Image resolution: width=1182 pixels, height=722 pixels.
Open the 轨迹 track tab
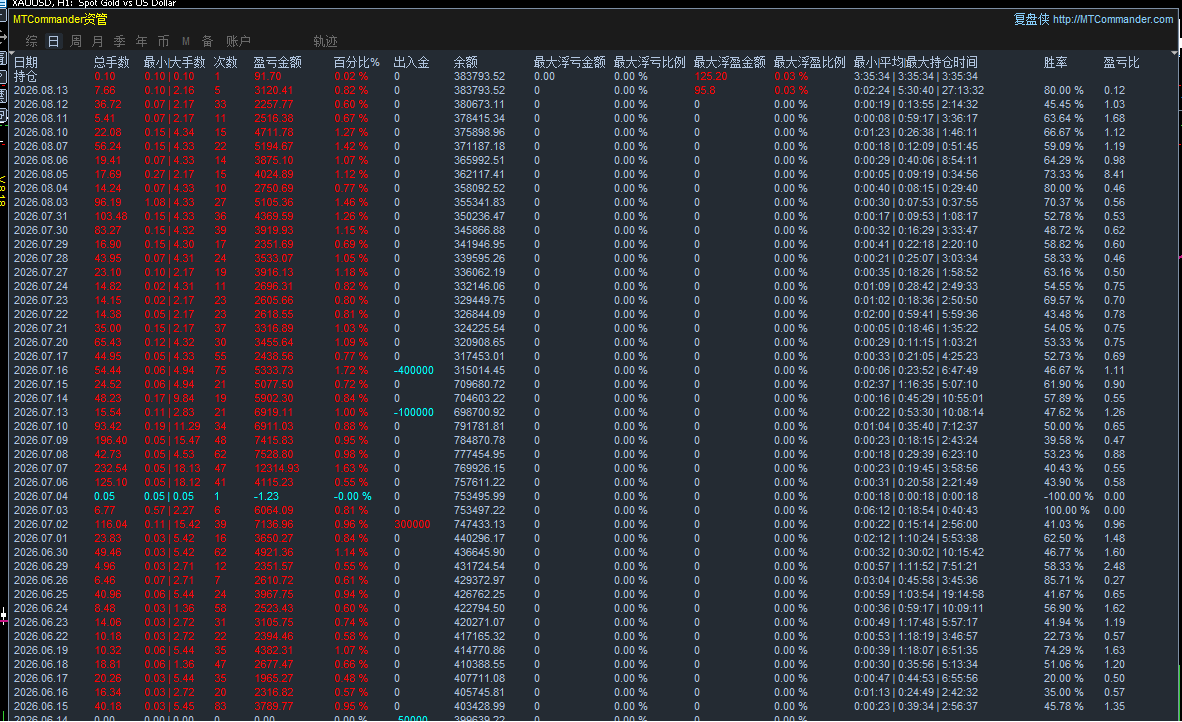(x=326, y=41)
